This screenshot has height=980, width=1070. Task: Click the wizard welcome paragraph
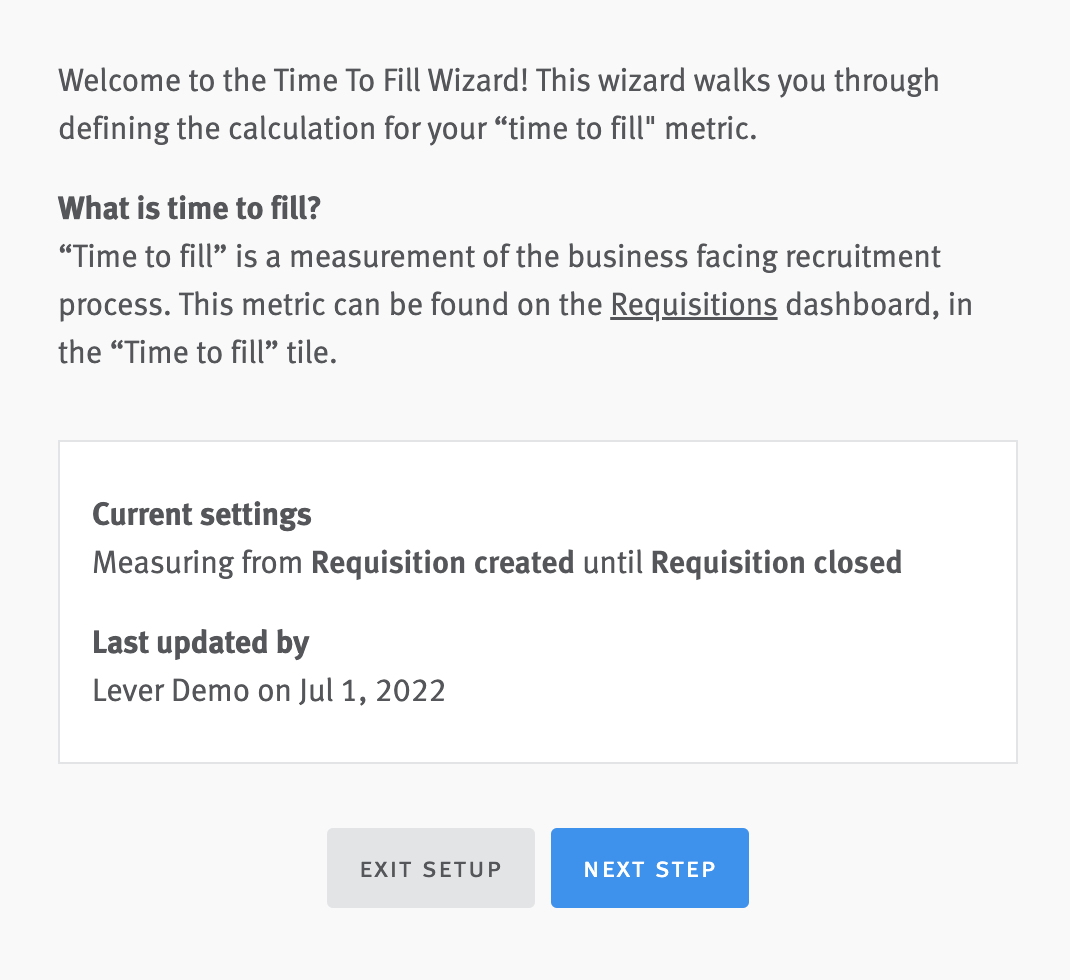tap(498, 103)
